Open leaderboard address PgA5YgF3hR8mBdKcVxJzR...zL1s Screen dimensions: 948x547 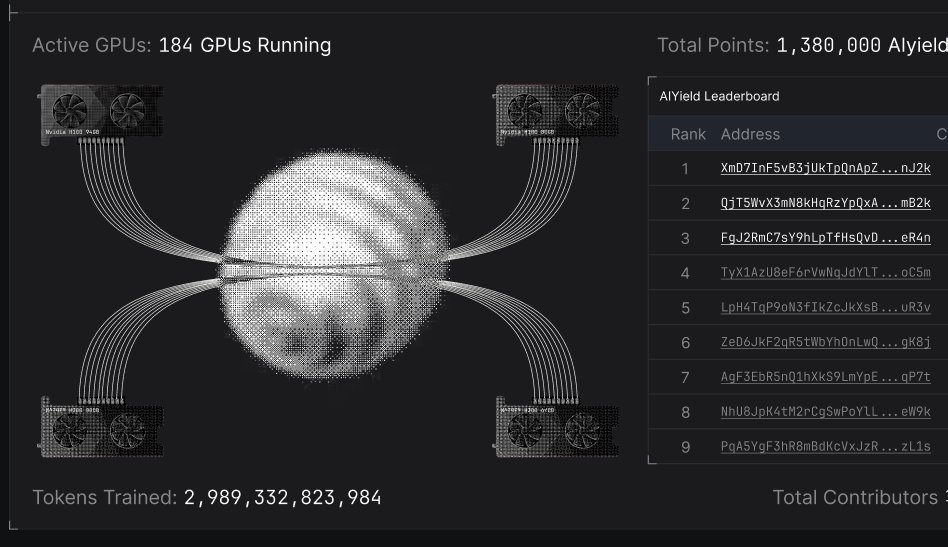[x=825, y=447]
